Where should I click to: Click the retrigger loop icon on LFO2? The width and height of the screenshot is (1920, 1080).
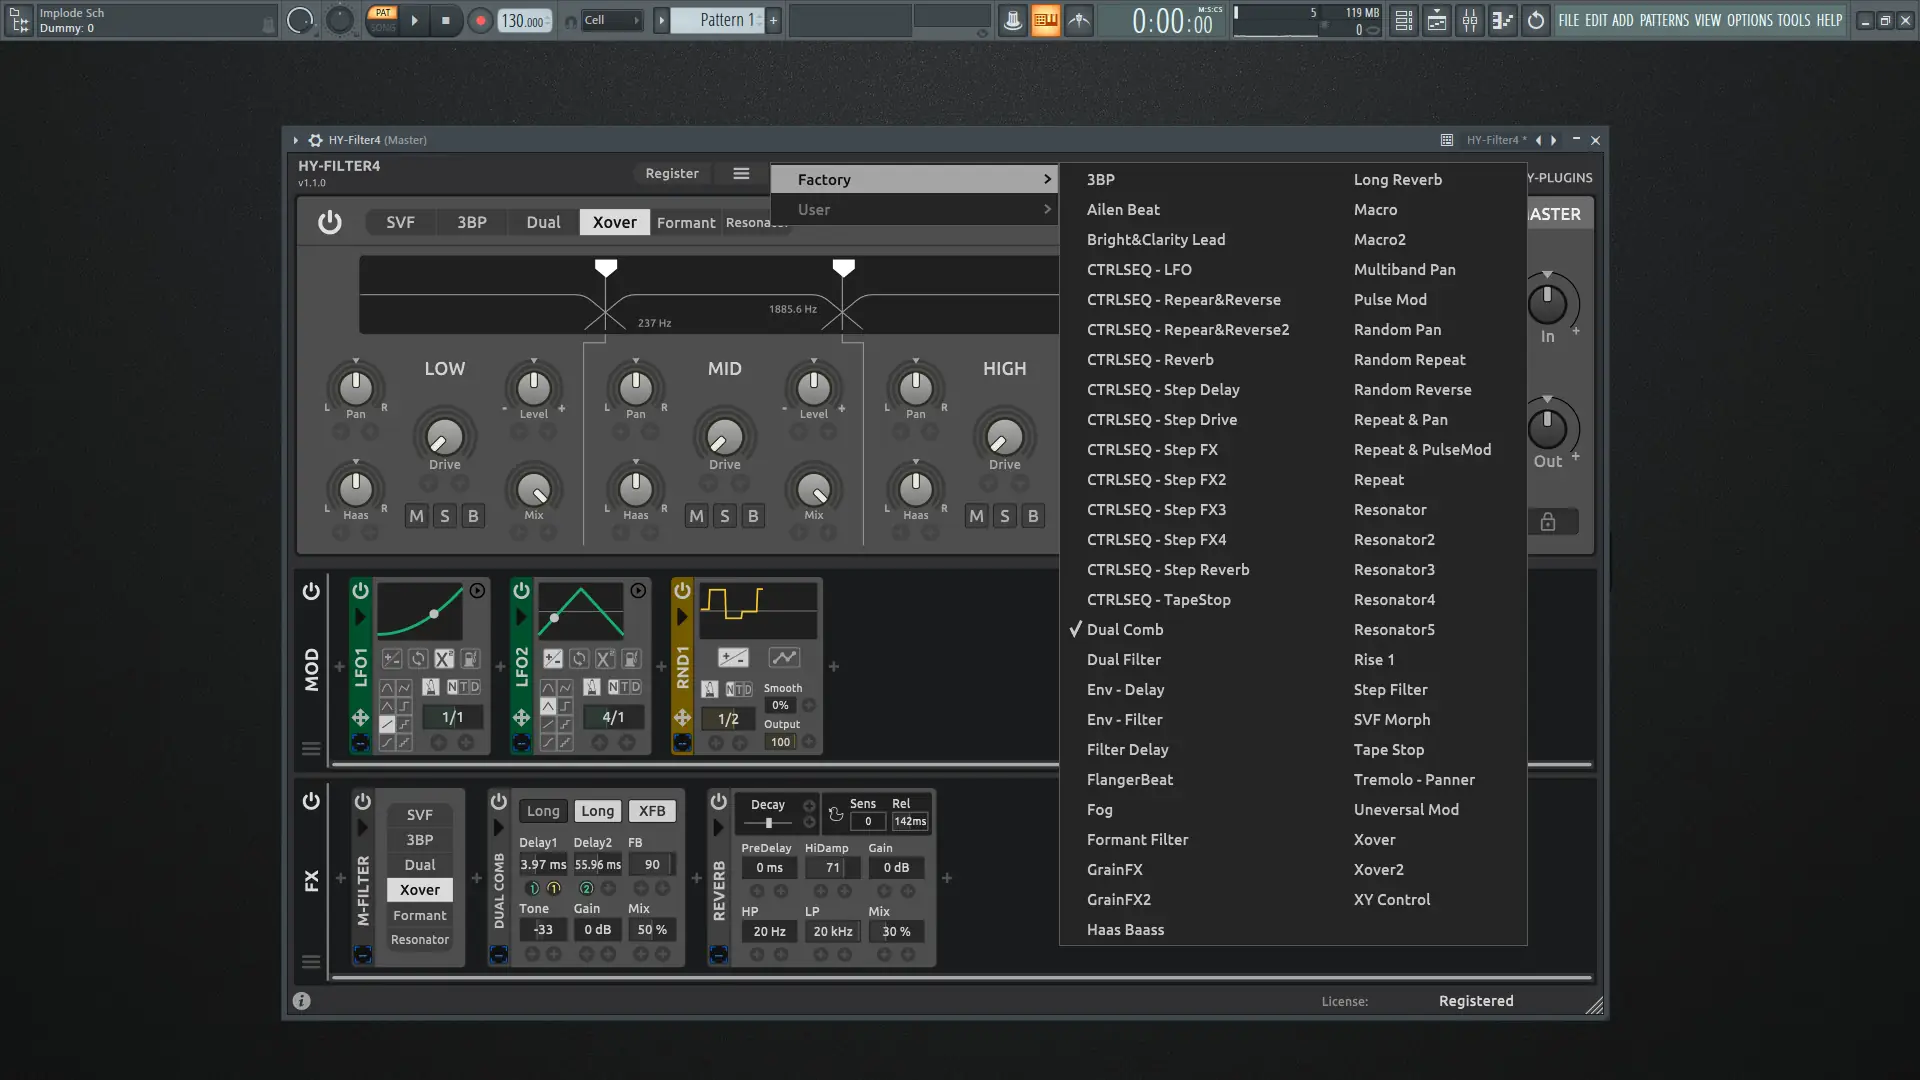tap(580, 660)
